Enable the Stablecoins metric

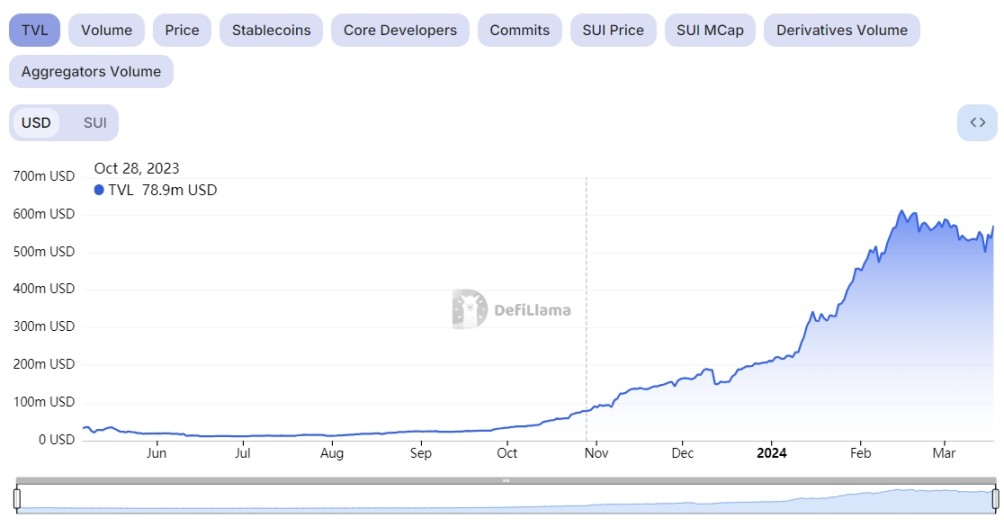point(271,30)
